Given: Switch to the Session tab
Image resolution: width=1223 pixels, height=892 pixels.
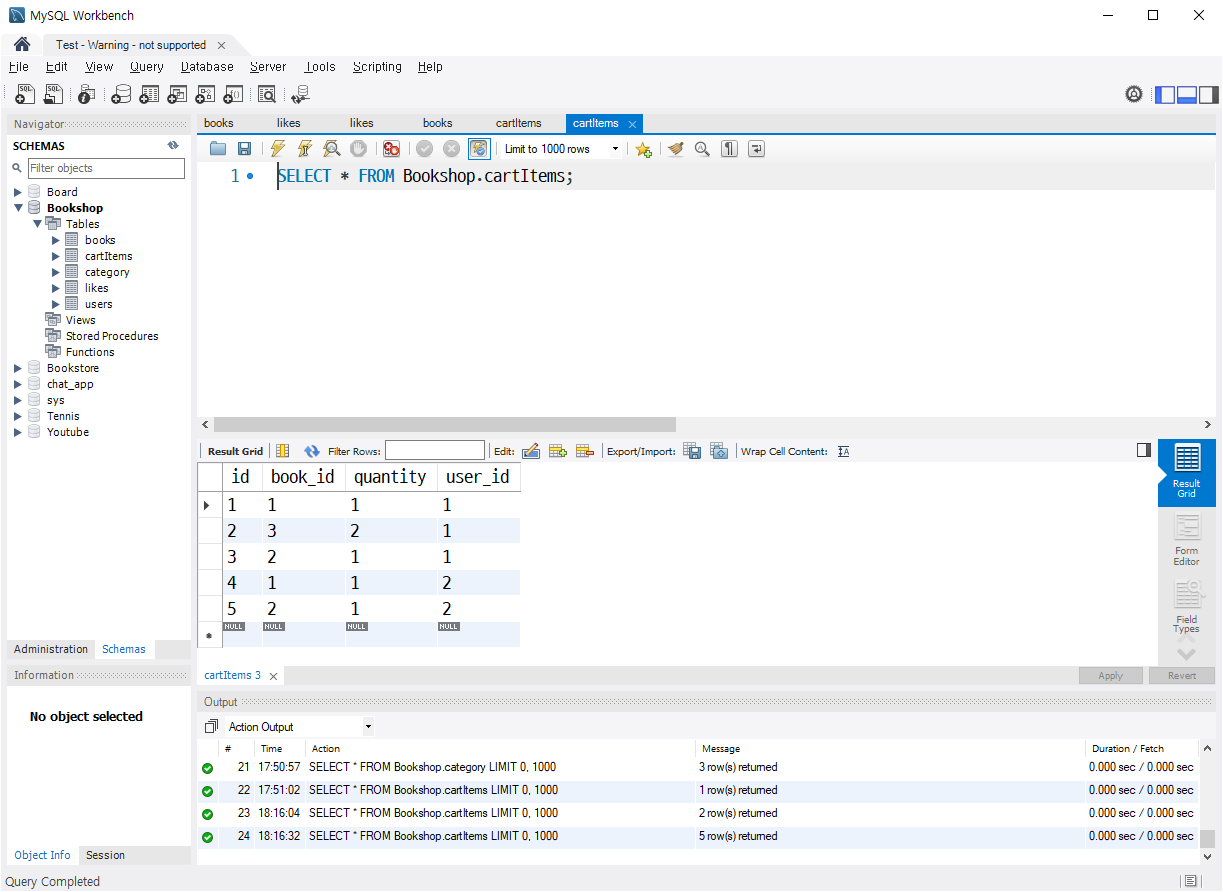Looking at the screenshot, I should click(x=106, y=855).
